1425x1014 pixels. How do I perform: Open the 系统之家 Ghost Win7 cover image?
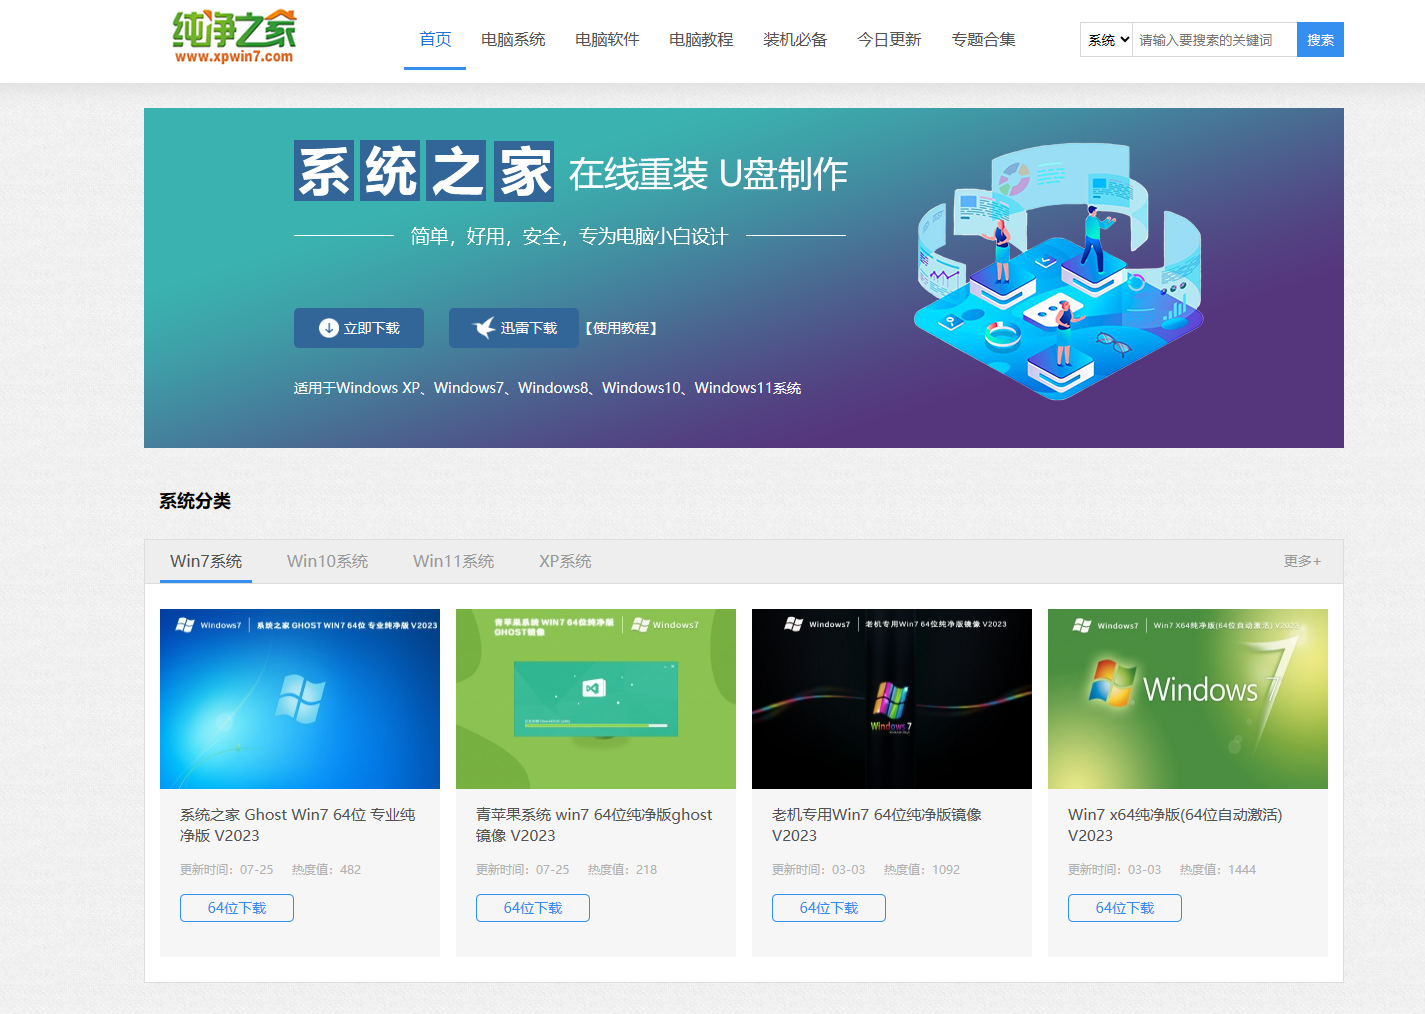(x=299, y=698)
